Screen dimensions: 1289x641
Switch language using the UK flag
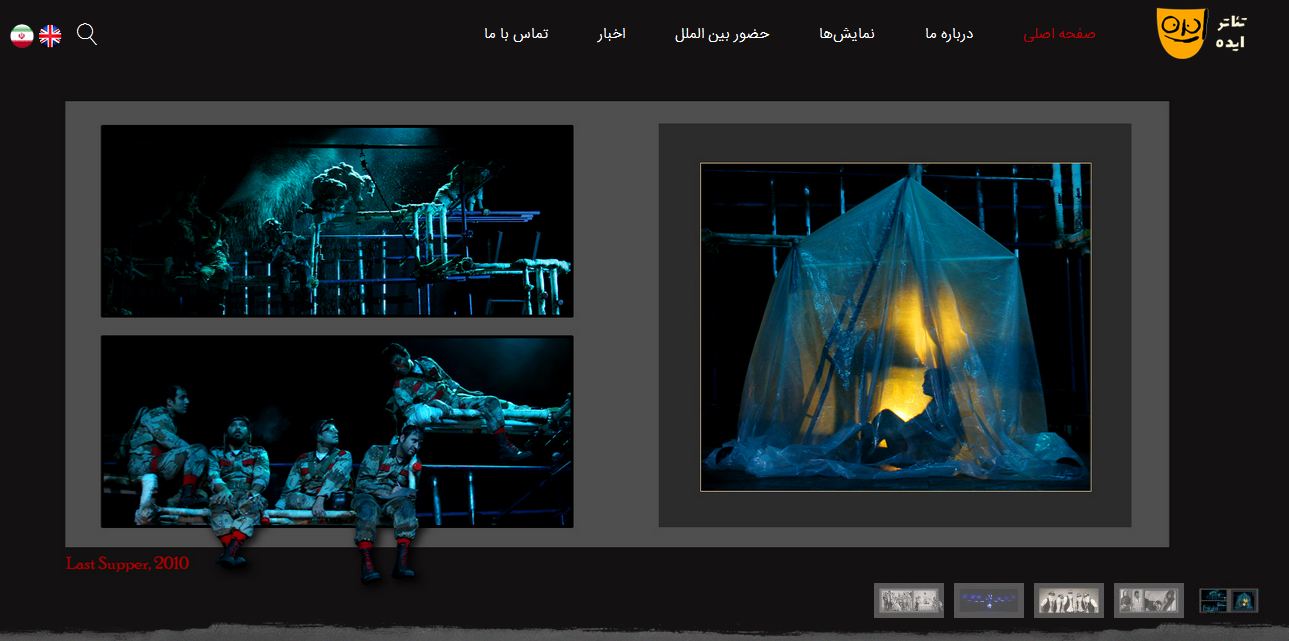point(50,36)
